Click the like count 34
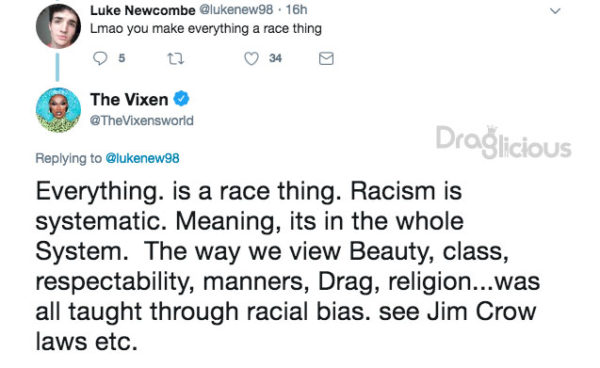Viewport: 600px width, 368px height. pos(276,58)
